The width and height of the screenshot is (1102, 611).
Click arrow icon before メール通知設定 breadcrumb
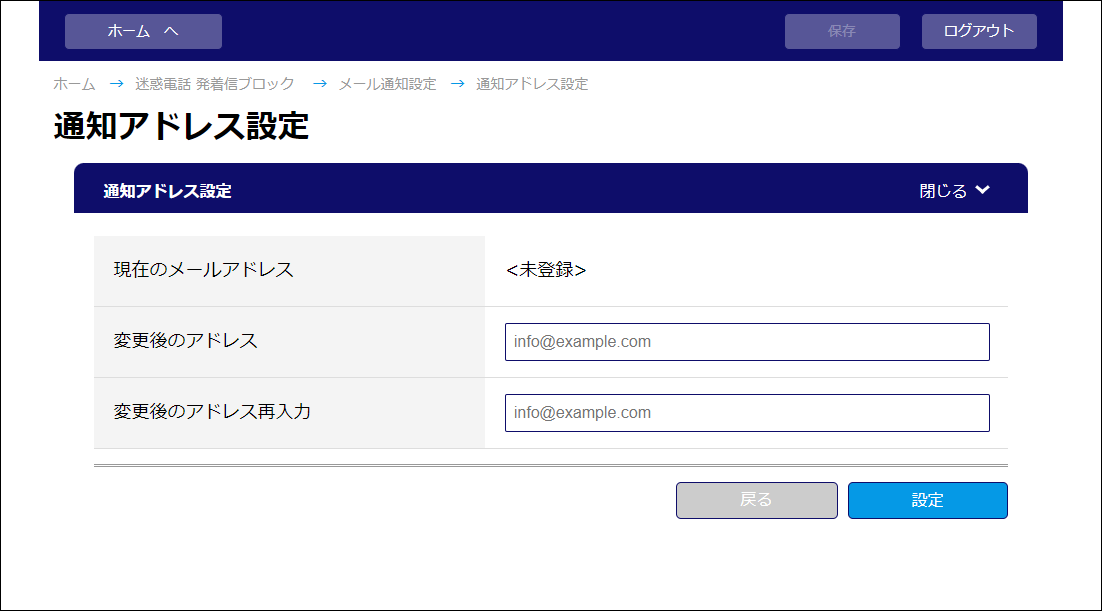(x=320, y=84)
